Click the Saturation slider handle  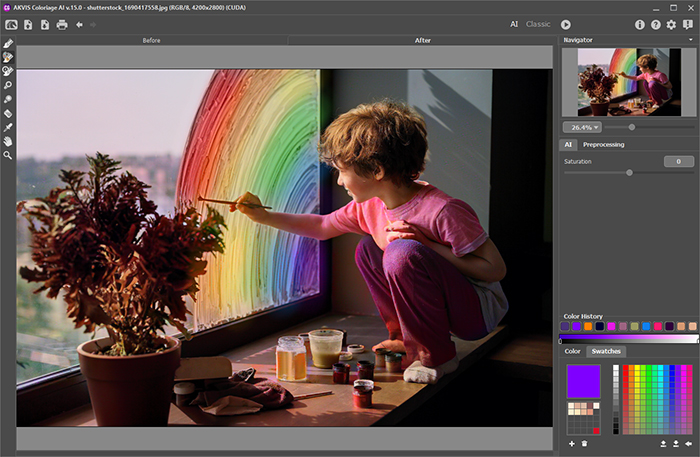[629, 172]
